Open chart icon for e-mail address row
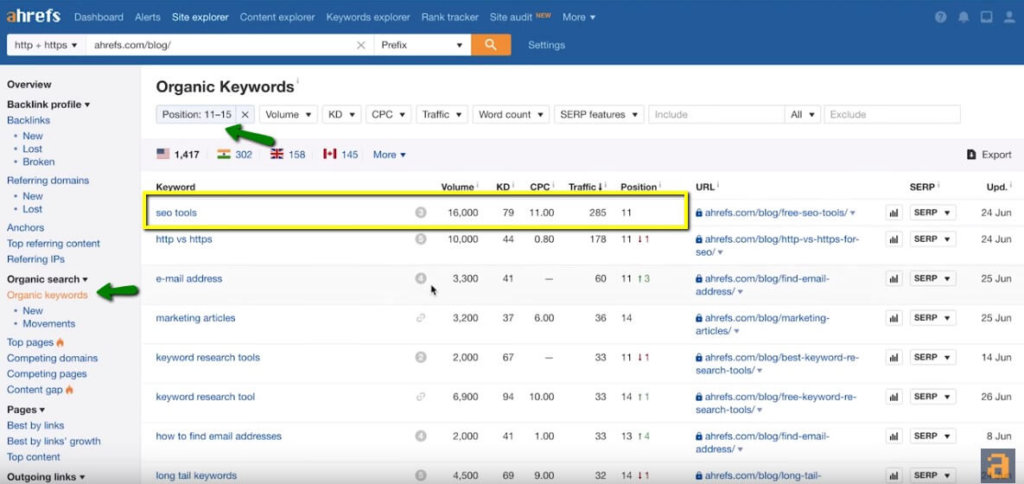The image size is (1024, 484). coord(893,279)
